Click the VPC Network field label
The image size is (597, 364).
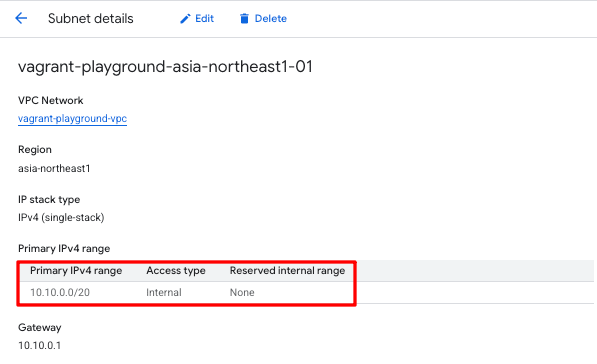pyautogui.click(x=51, y=100)
